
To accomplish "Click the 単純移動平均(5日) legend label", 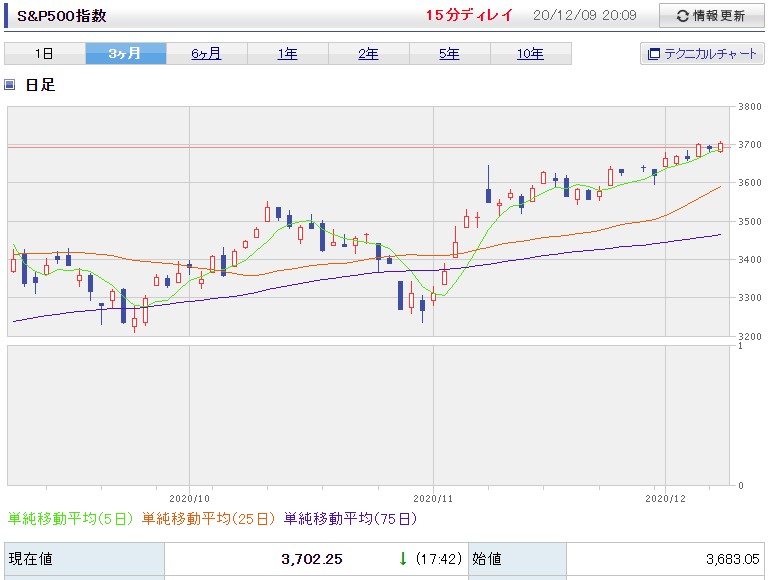I will pos(71,519).
